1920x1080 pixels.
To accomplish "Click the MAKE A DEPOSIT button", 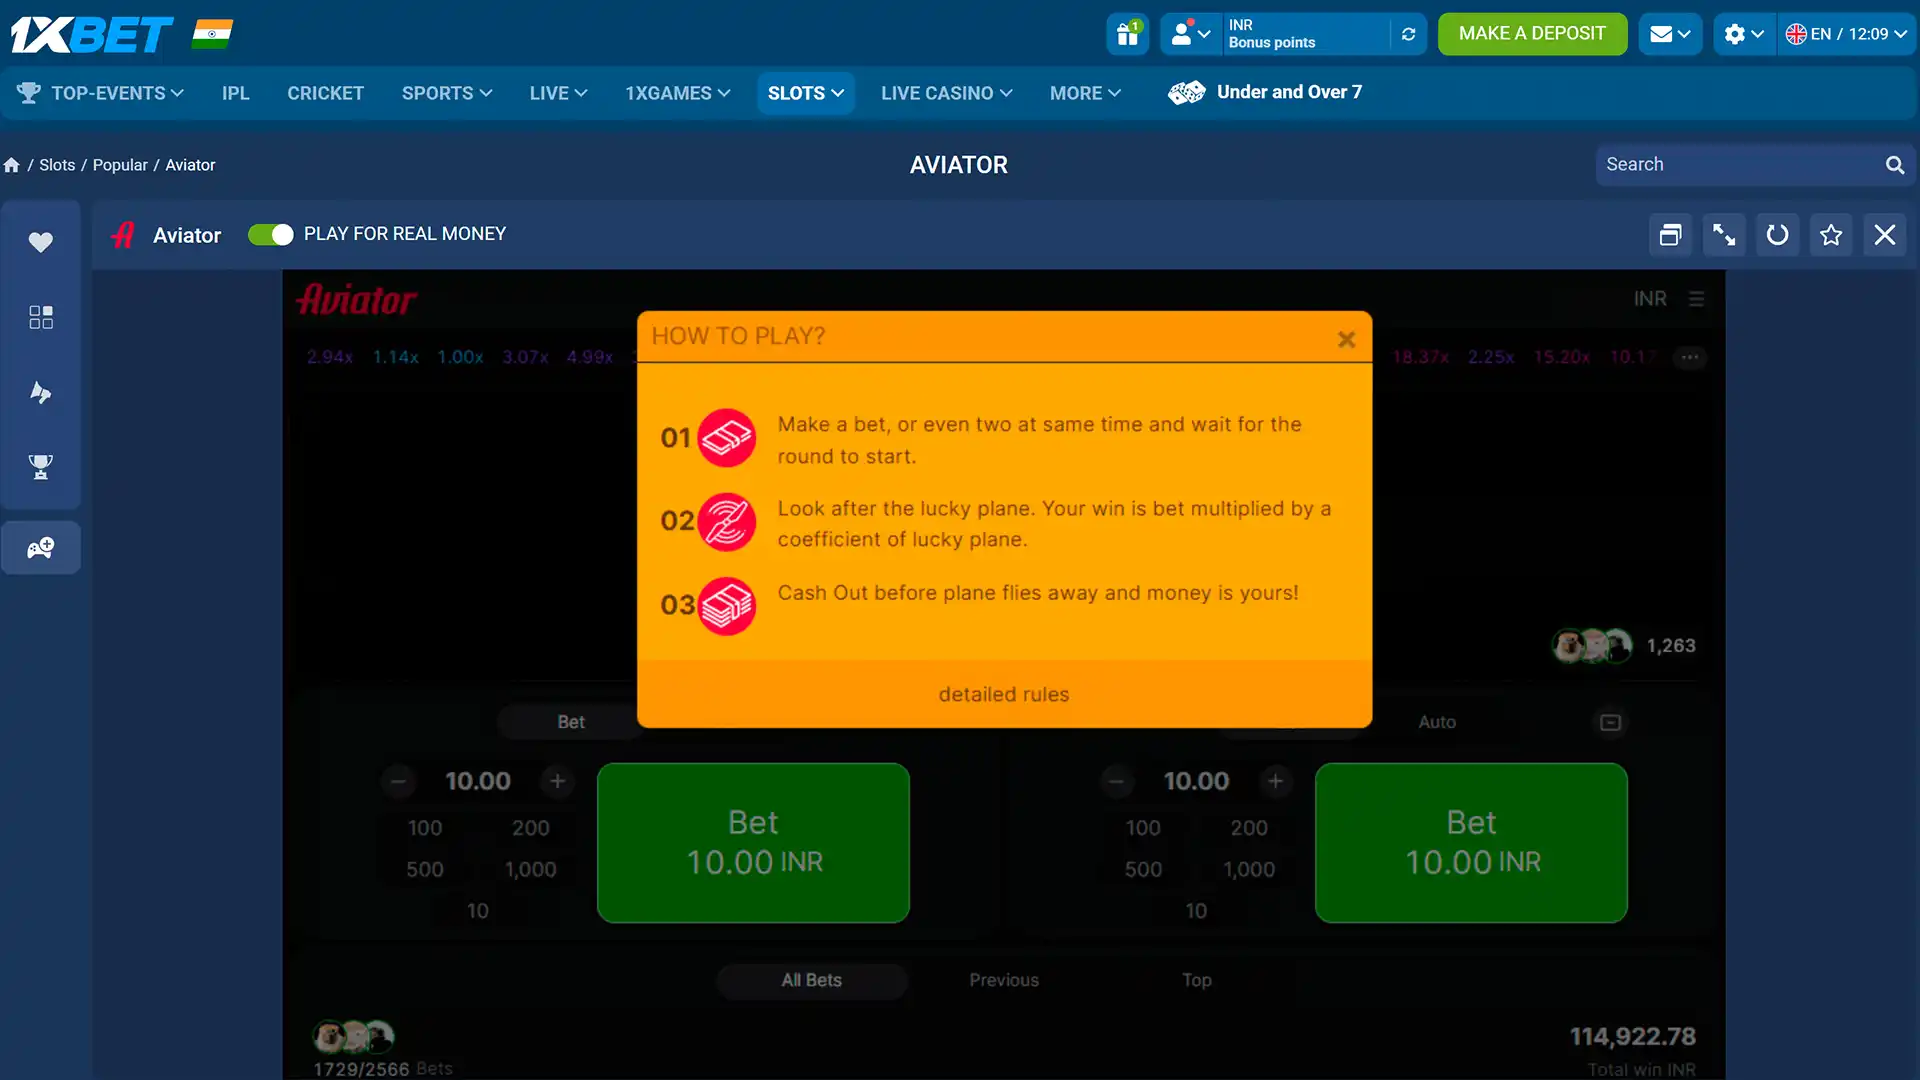I will [1532, 33].
